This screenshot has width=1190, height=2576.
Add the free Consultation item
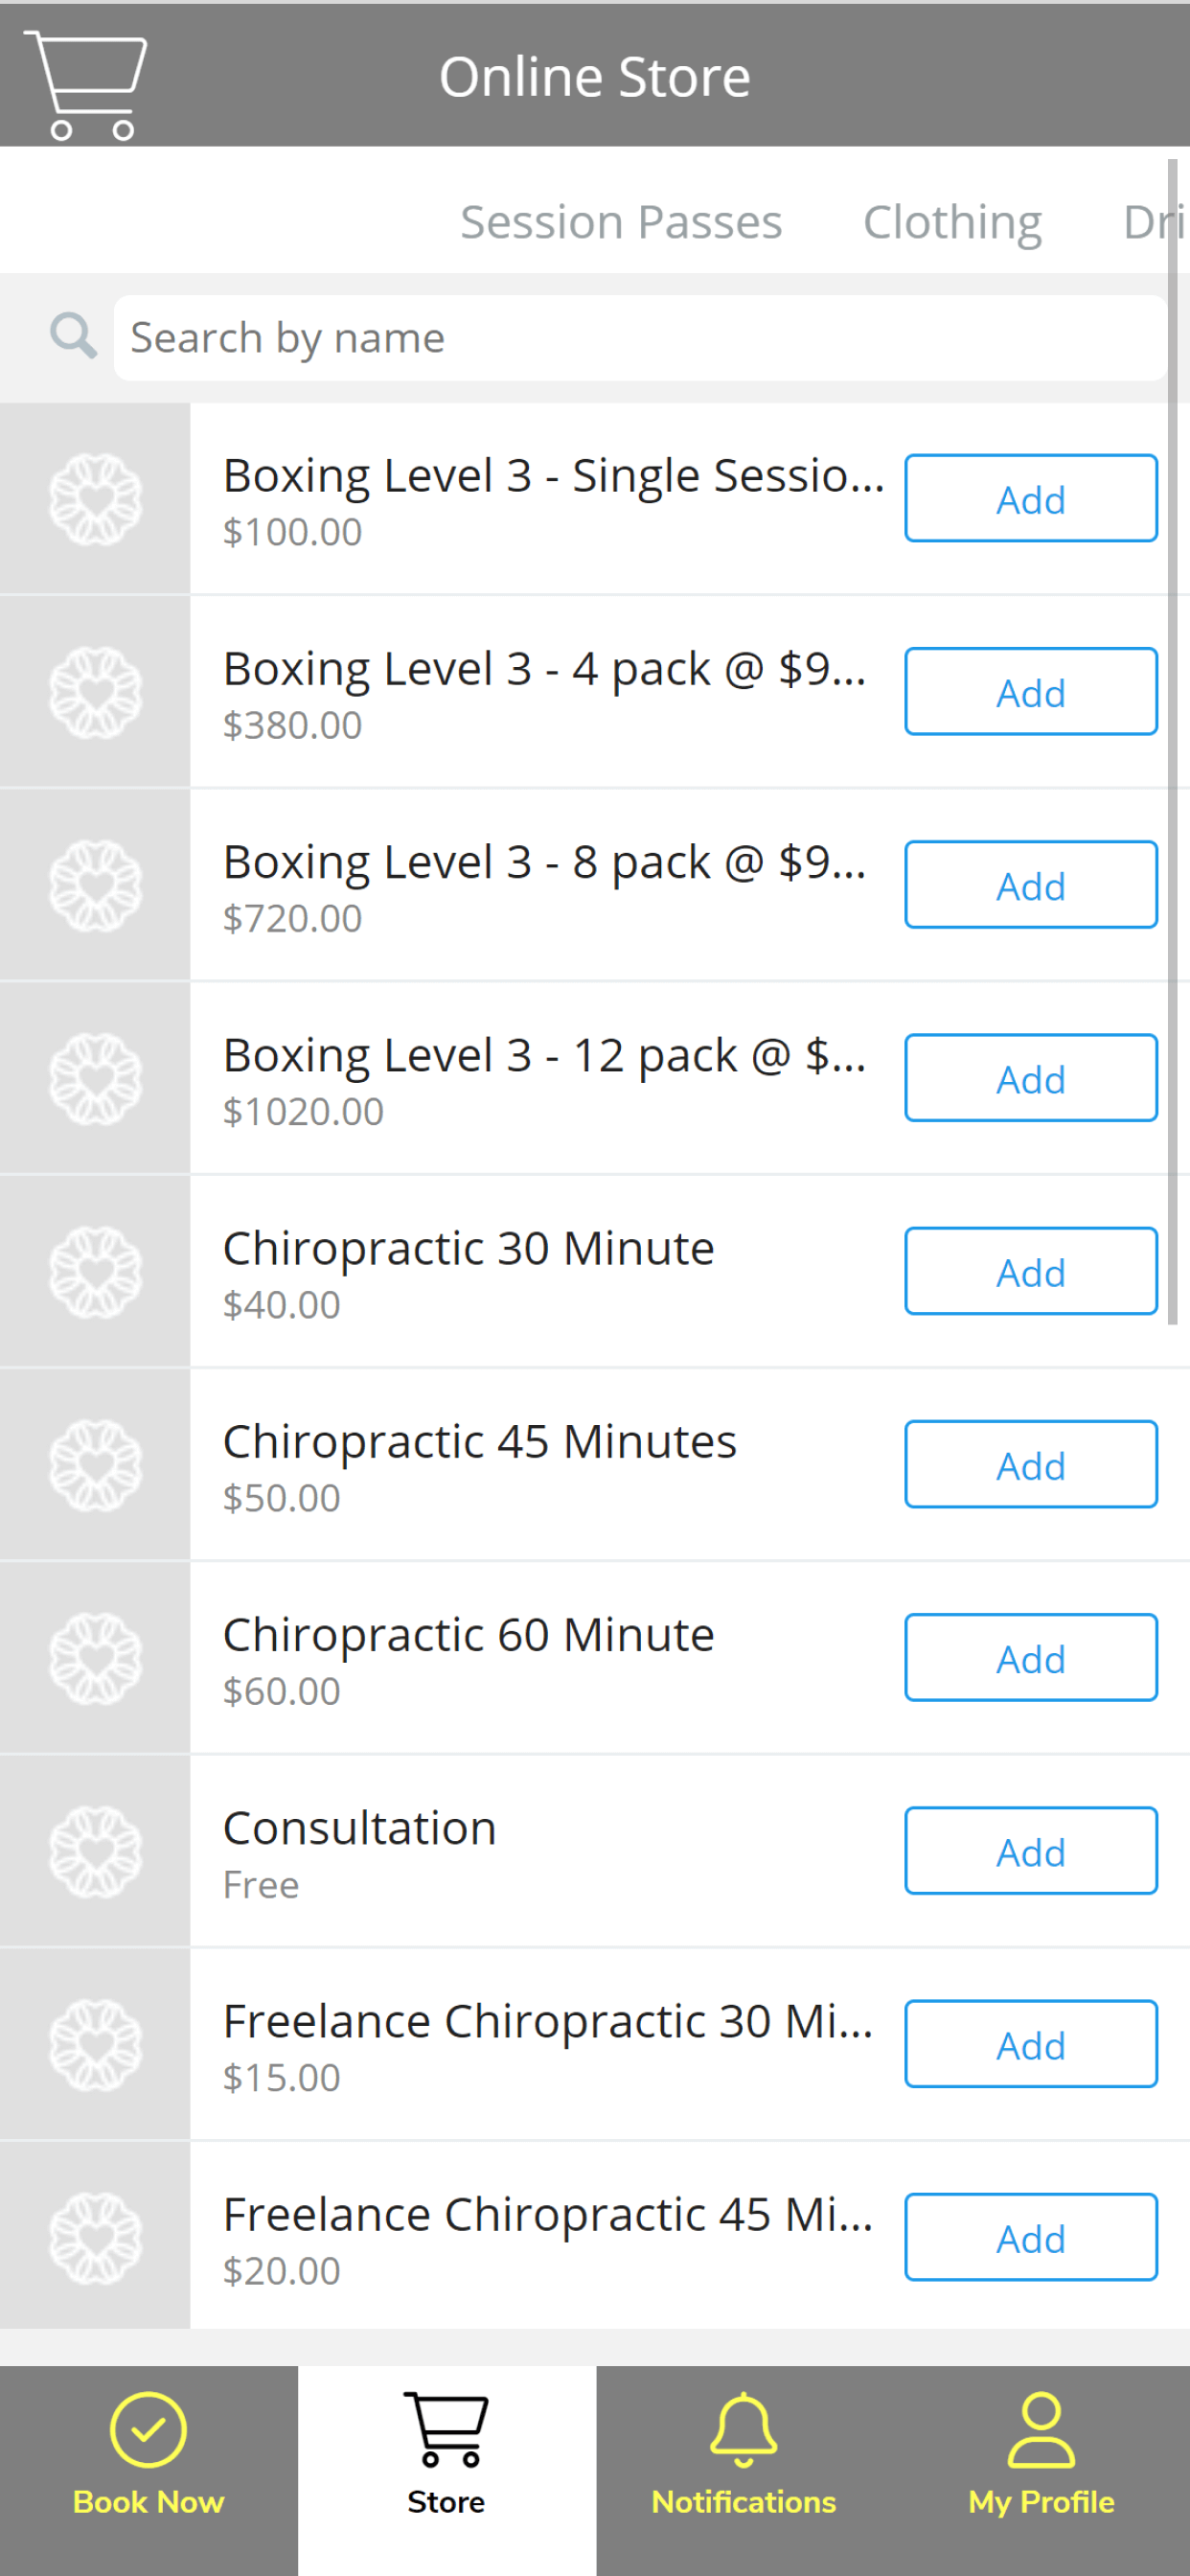1031,1850
